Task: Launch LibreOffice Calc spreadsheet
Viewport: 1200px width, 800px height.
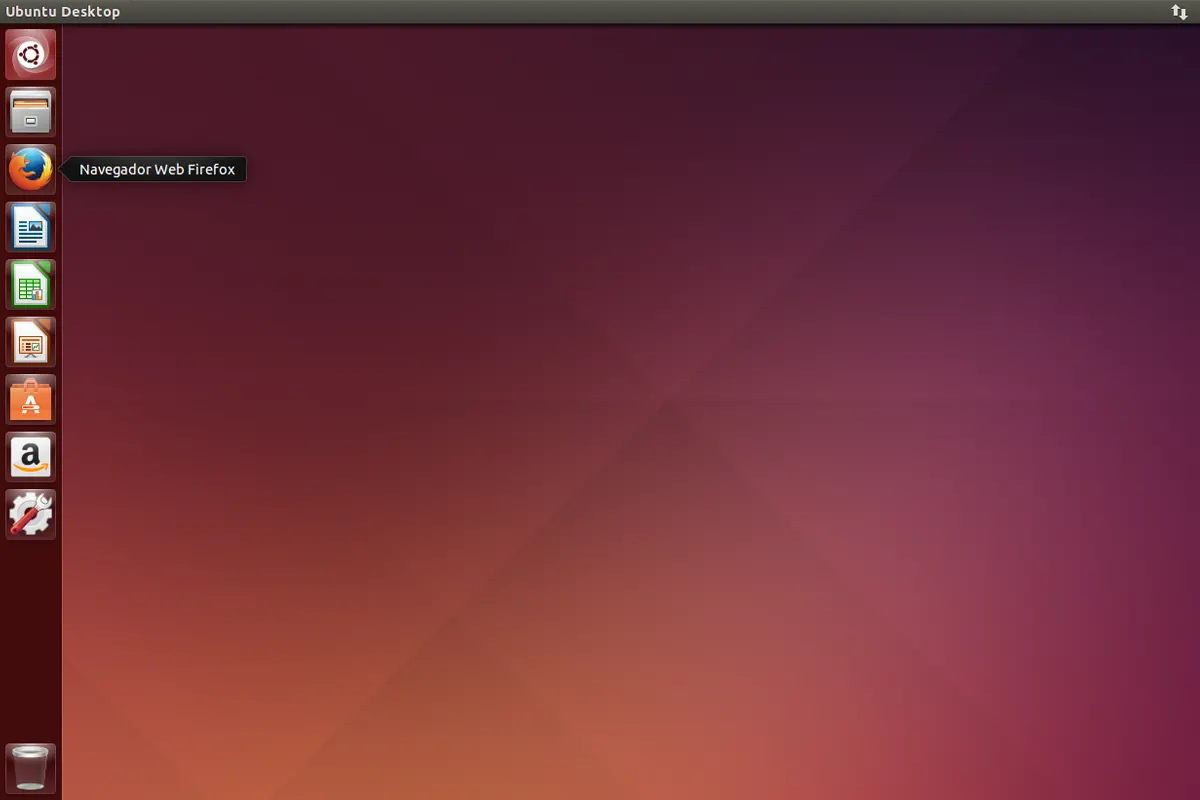Action: click(x=31, y=285)
